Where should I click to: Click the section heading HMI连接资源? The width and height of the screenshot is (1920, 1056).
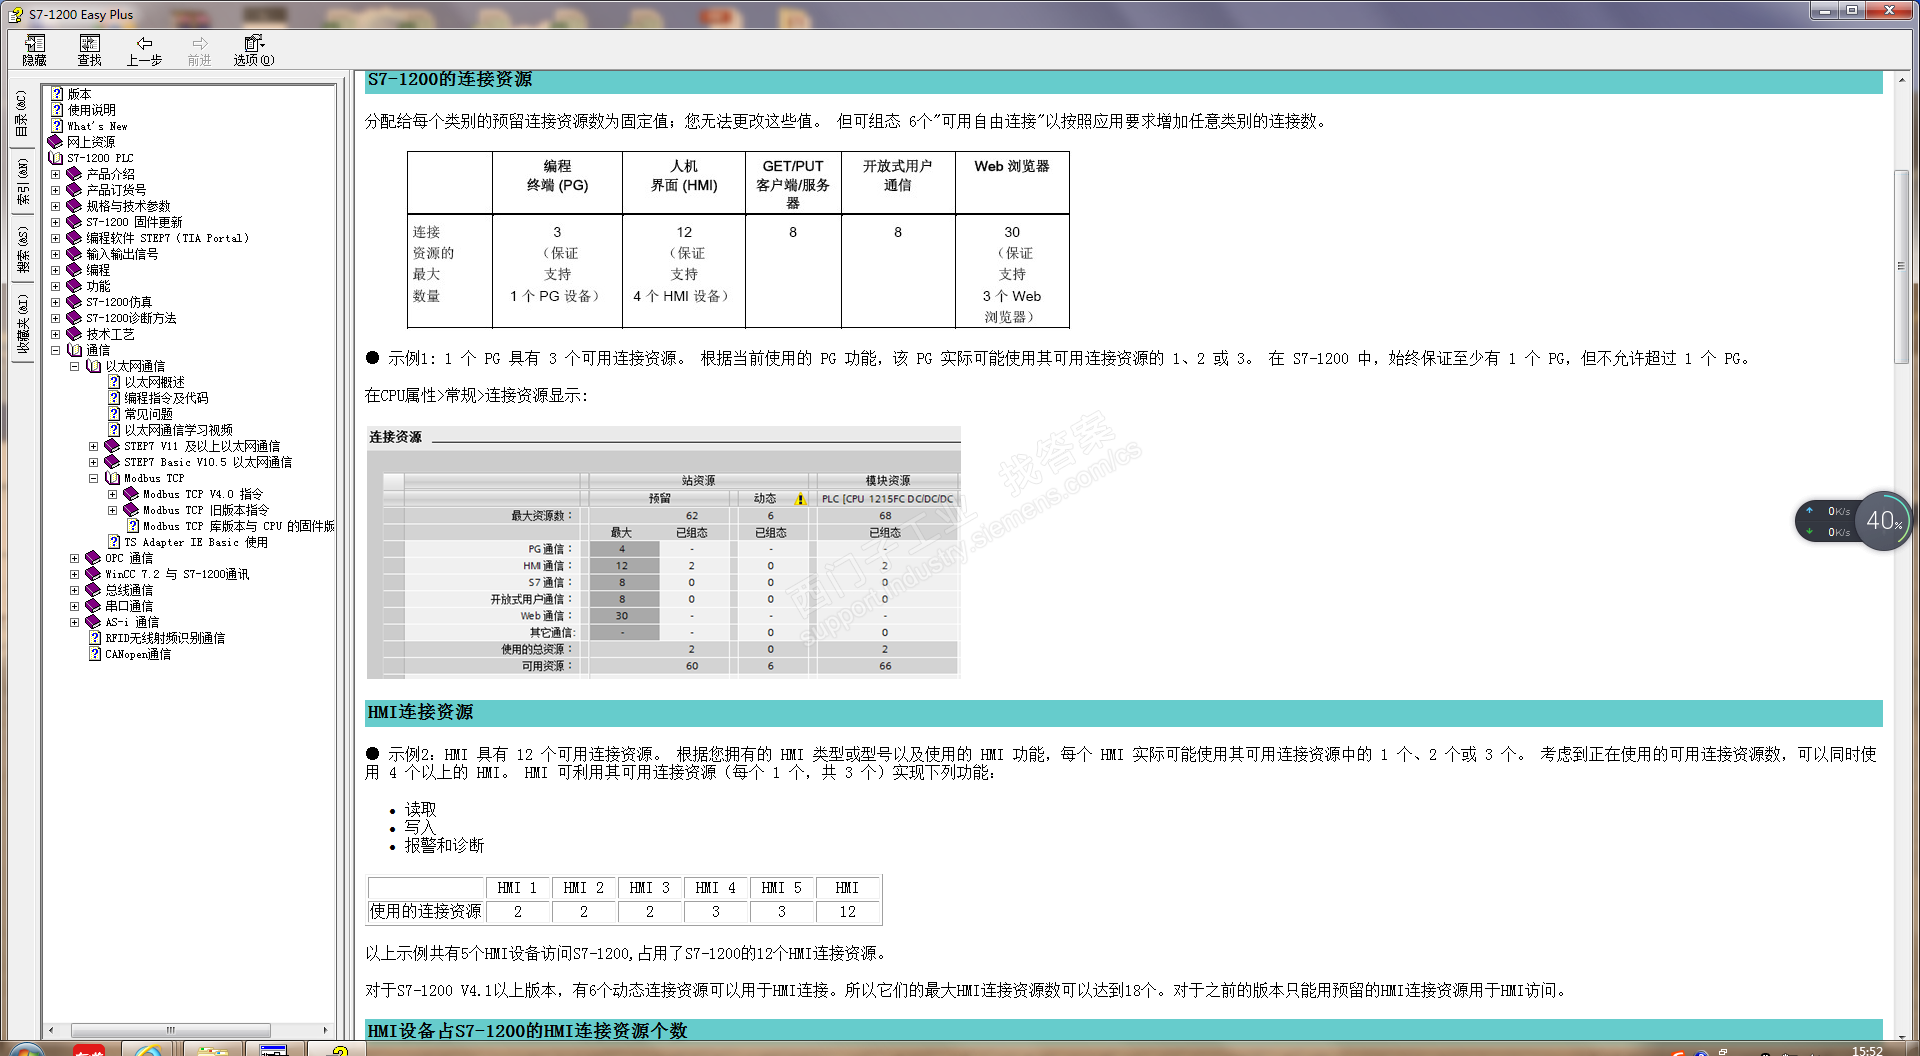pos(420,713)
